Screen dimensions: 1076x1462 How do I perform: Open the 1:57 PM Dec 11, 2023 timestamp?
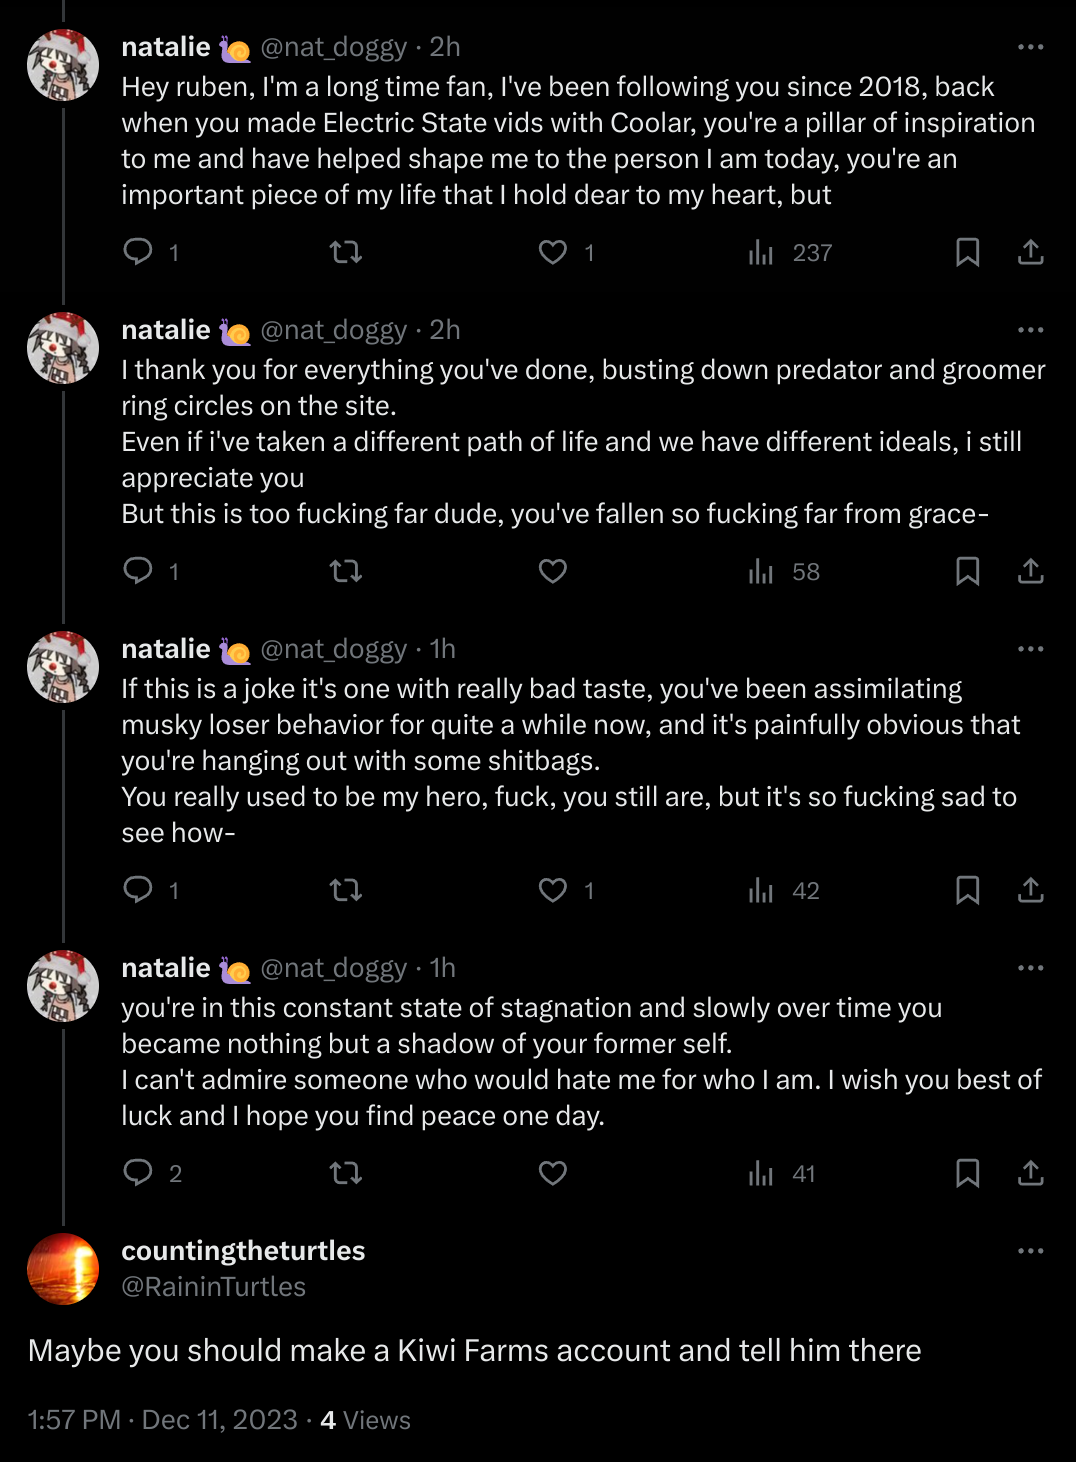162,1420
